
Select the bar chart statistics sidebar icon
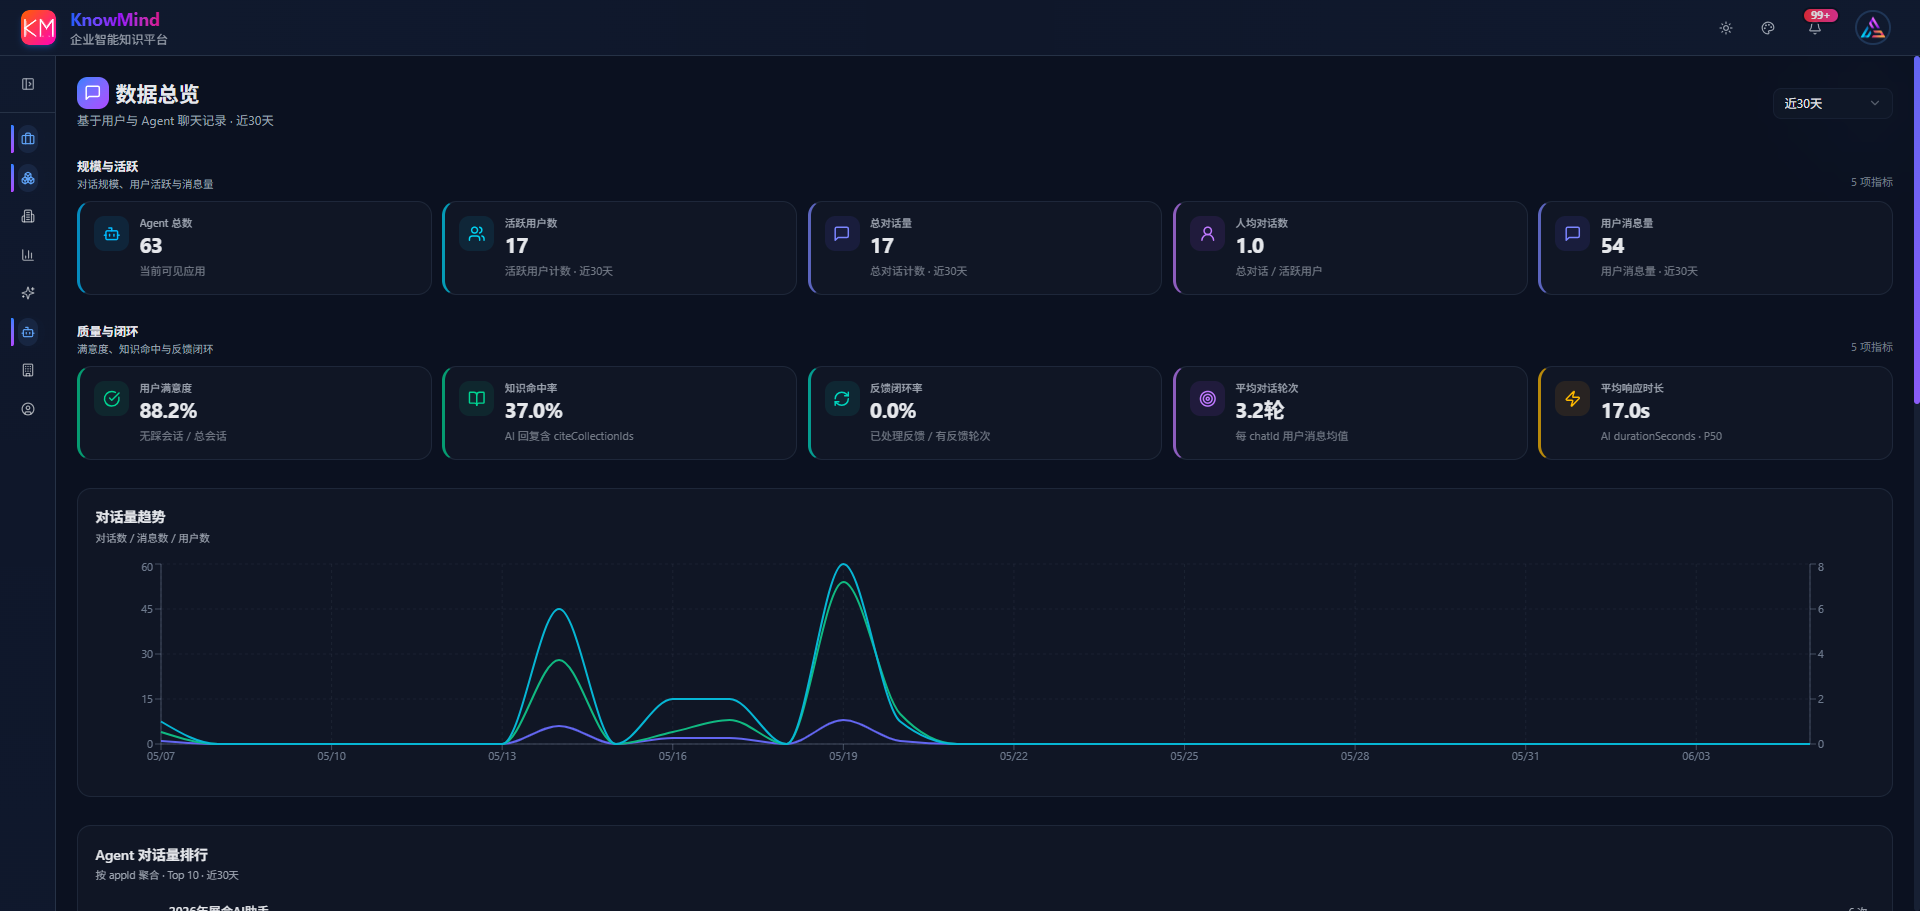click(28, 255)
